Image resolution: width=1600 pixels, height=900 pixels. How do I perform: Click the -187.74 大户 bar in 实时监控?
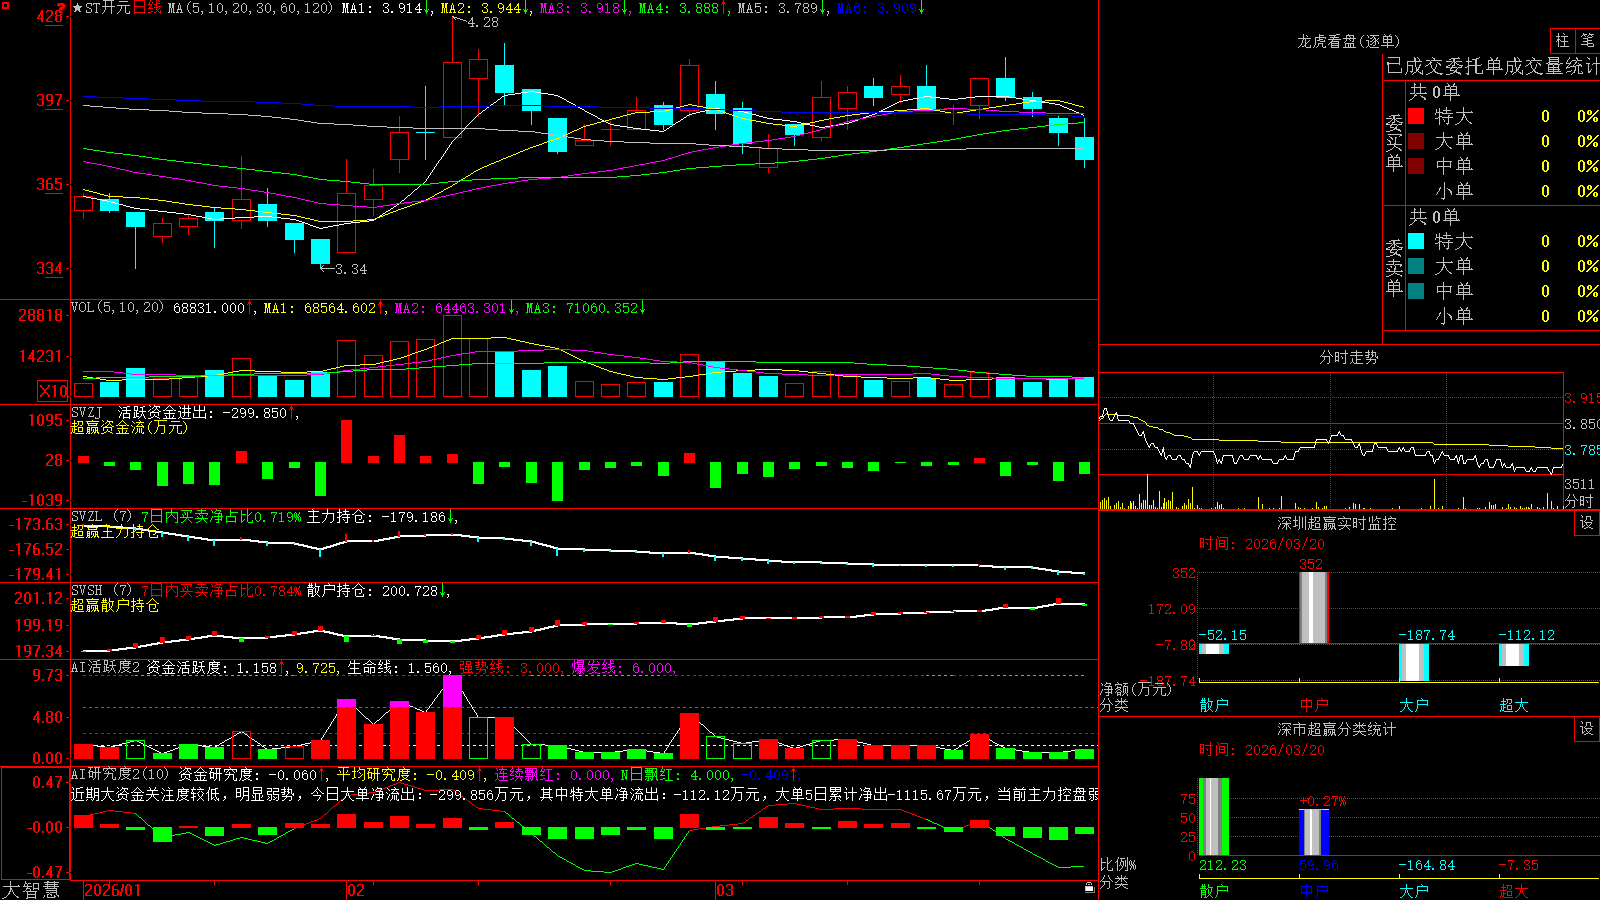pyautogui.click(x=1414, y=662)
